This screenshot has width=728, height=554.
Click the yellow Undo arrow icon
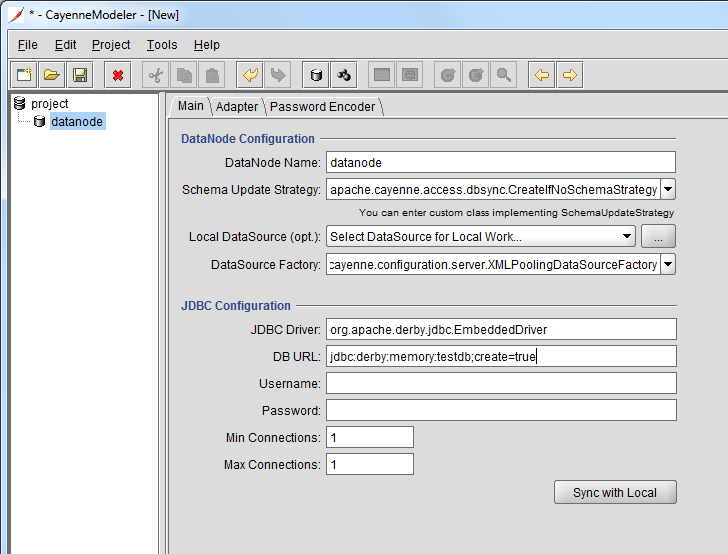point(250,75)
